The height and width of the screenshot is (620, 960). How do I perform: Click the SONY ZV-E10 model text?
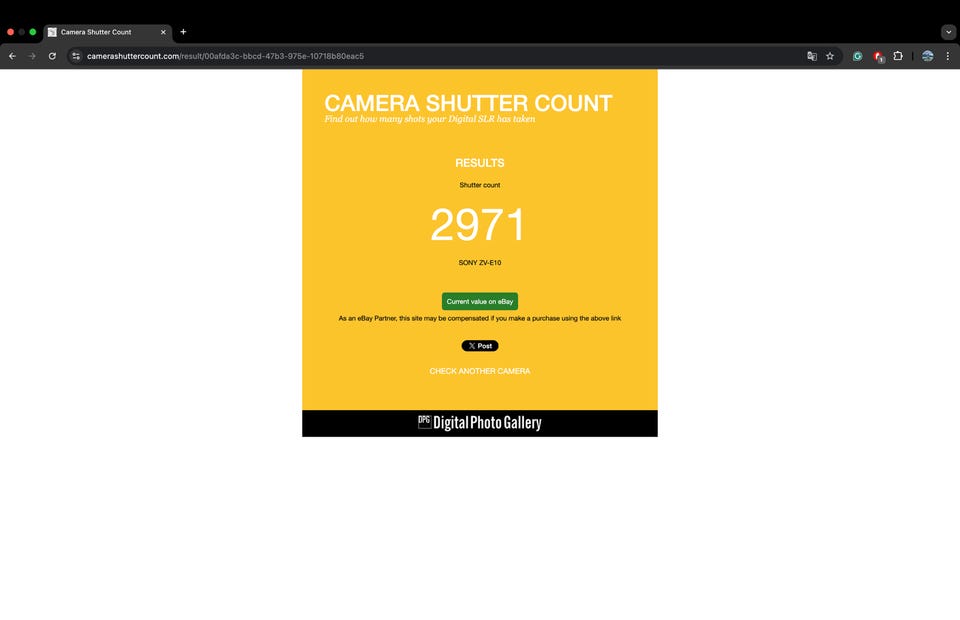[480, 263]
